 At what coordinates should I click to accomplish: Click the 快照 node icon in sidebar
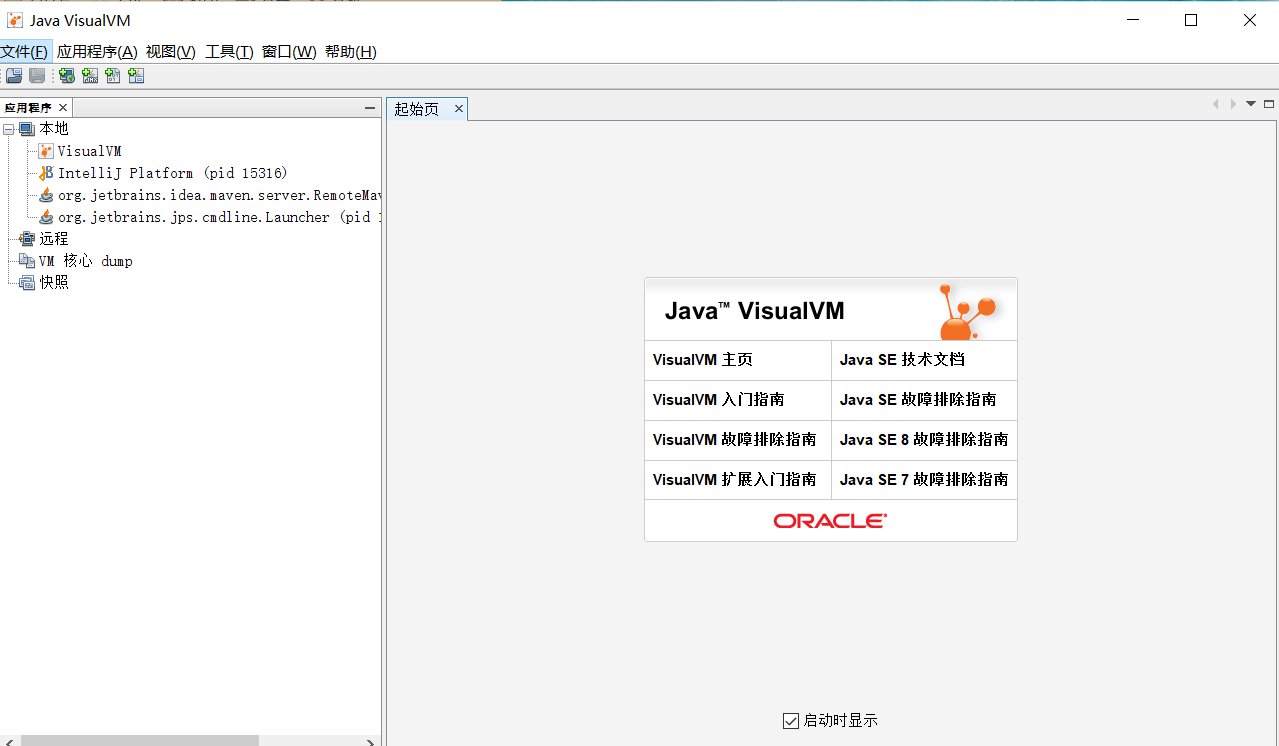[x=27, y=282]
